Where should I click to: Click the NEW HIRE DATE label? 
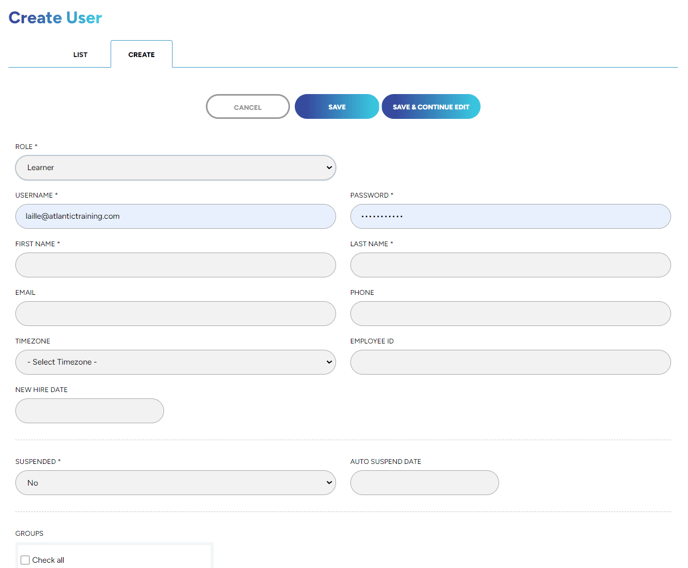click(41, 389)
